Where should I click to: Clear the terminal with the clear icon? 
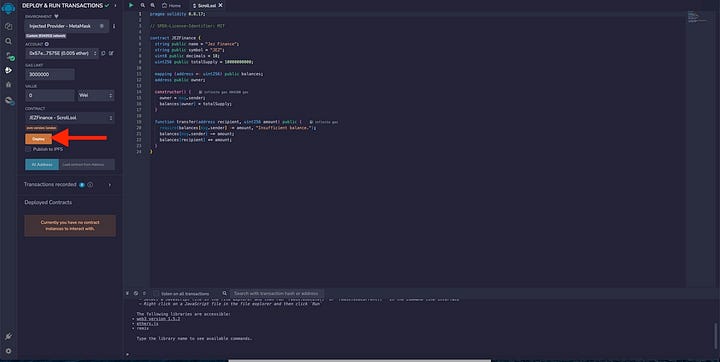pos(136,293)
